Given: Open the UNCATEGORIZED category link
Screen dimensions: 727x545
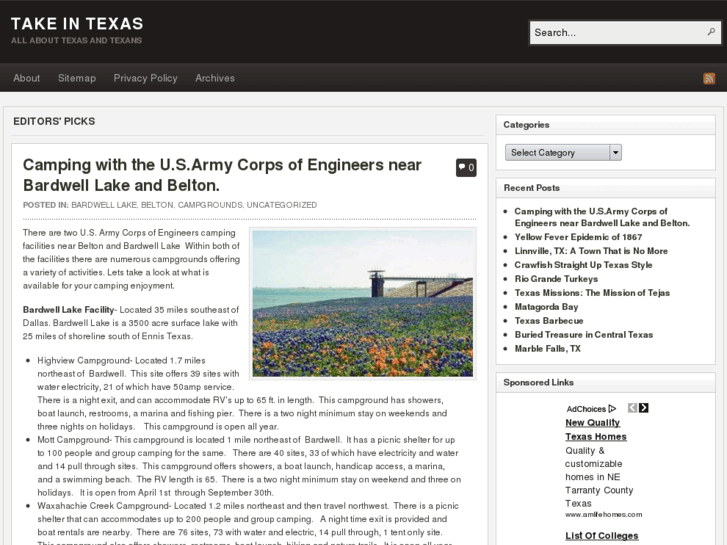Looking at the screenshot, I should [x=281, y=205].
